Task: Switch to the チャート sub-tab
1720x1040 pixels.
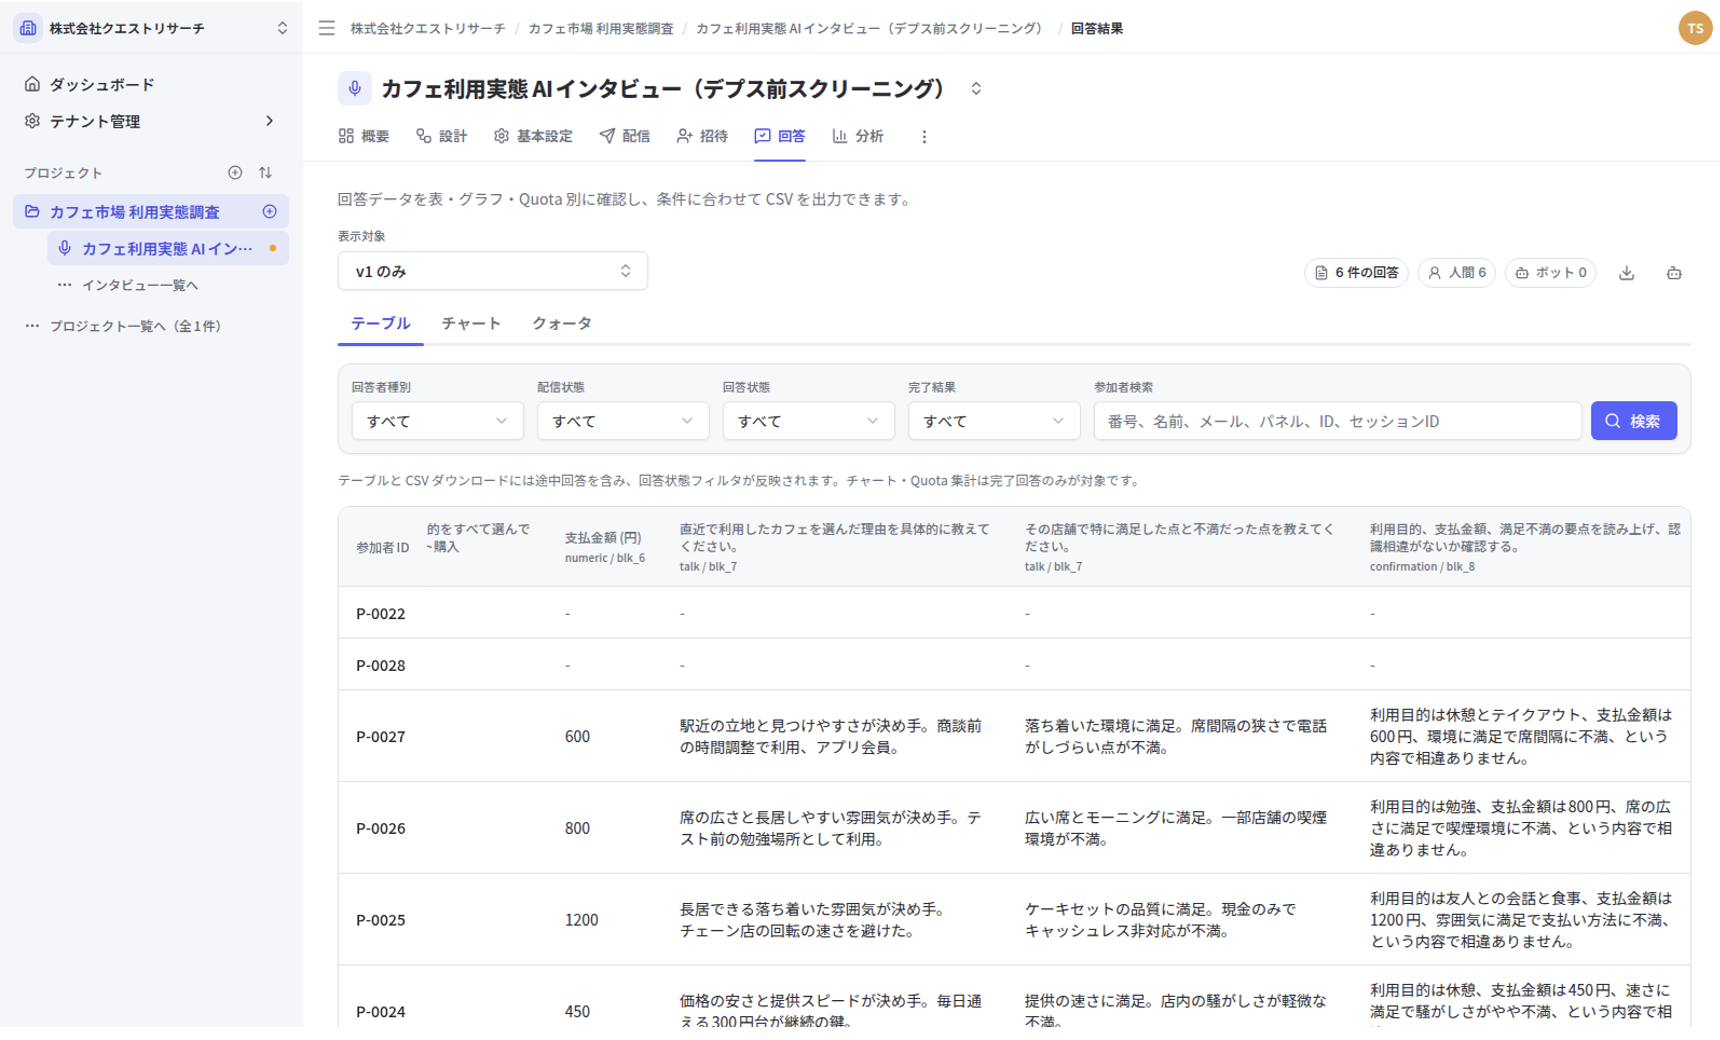Action: click(x=471, y=323)
